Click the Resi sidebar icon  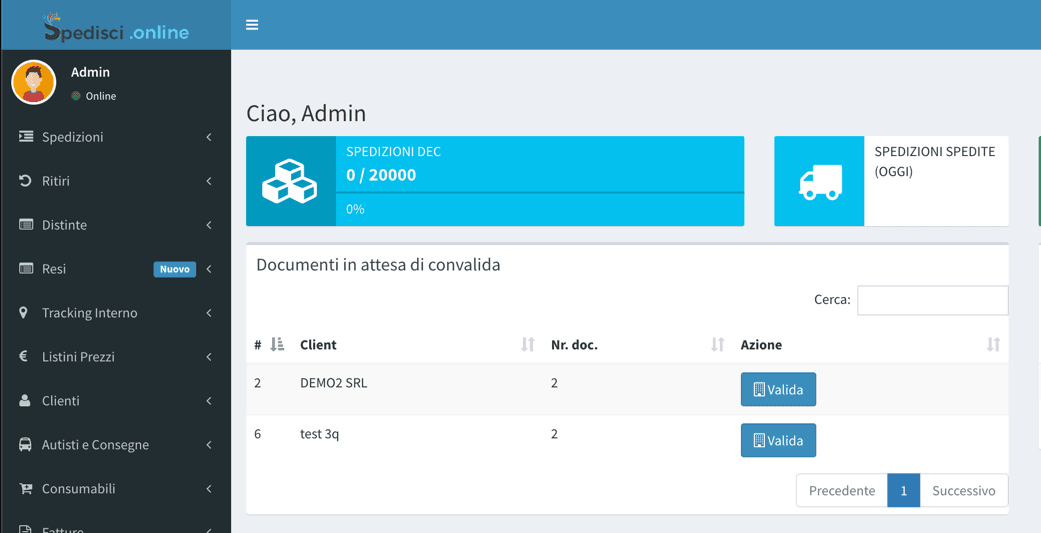click(26, 269)
